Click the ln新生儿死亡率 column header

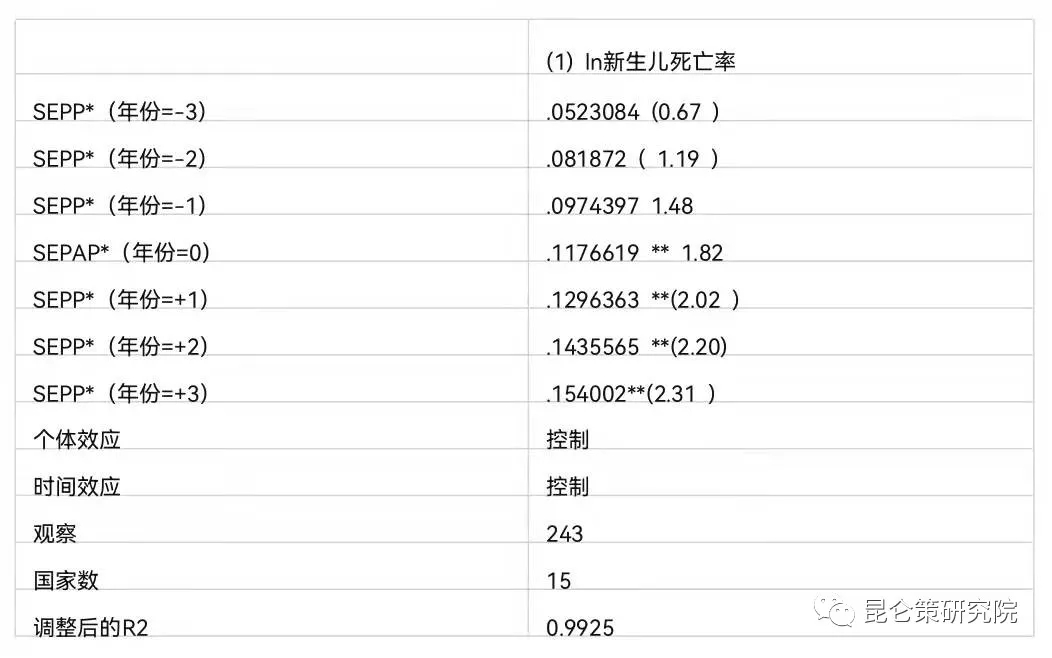pyautogui.click(x=641, y=62)
